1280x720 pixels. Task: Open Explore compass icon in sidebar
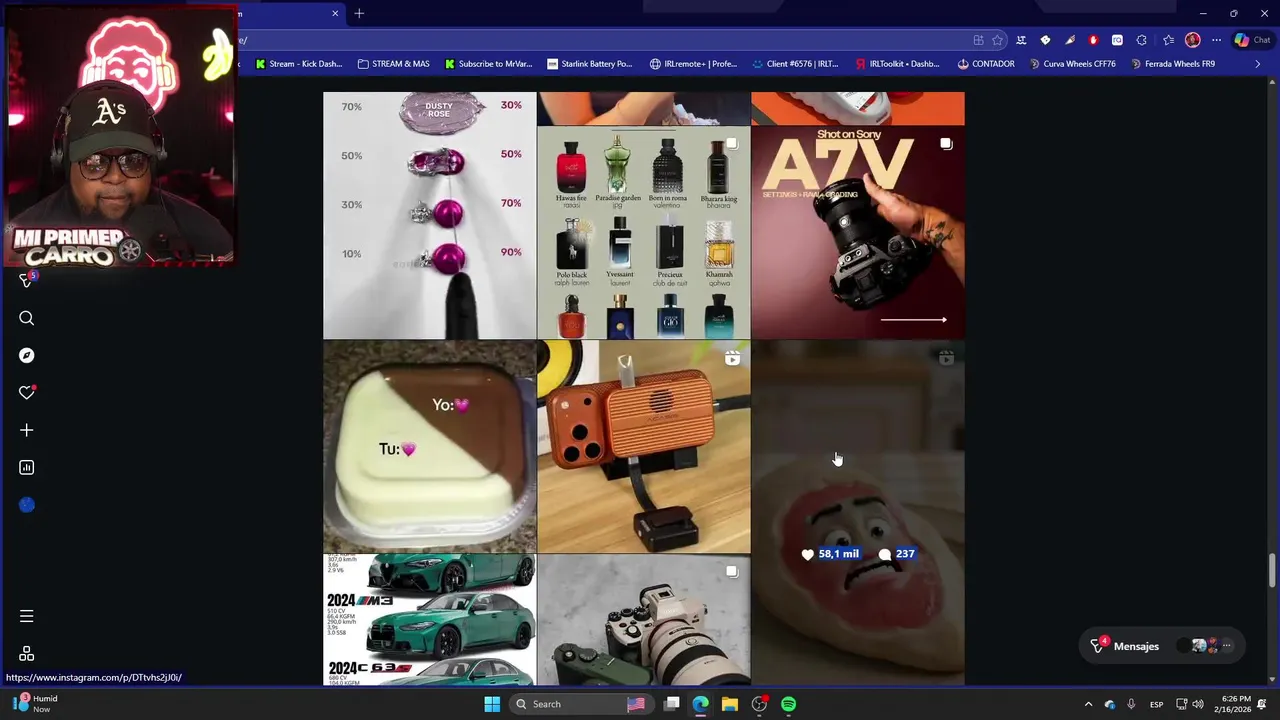coord(27,355)
